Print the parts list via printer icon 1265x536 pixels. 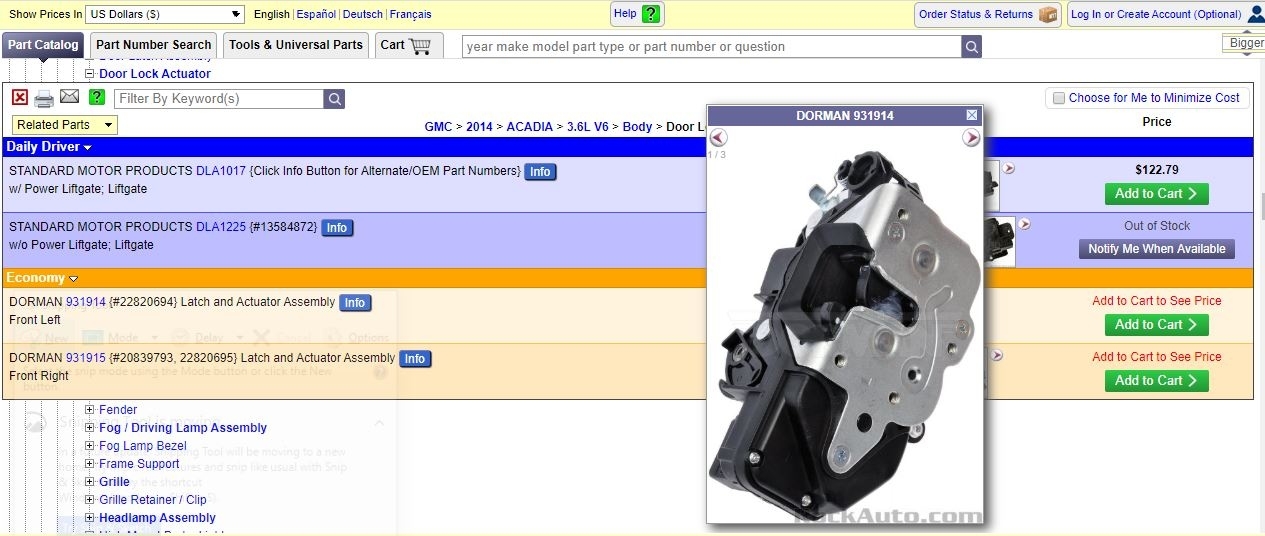pyautogui.click(x=44, y=98)
